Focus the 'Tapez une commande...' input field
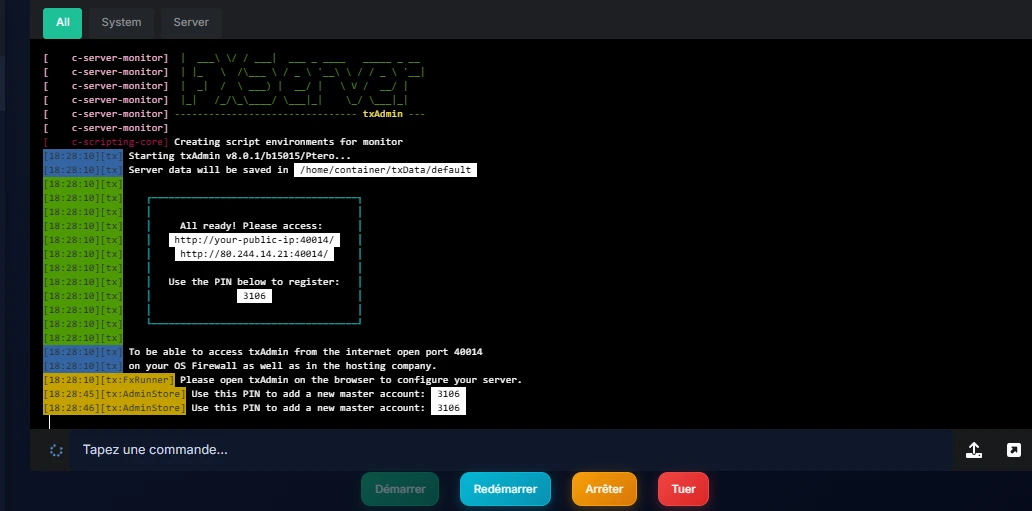This screenshot has width=1032, height=511. pos(511,450)
